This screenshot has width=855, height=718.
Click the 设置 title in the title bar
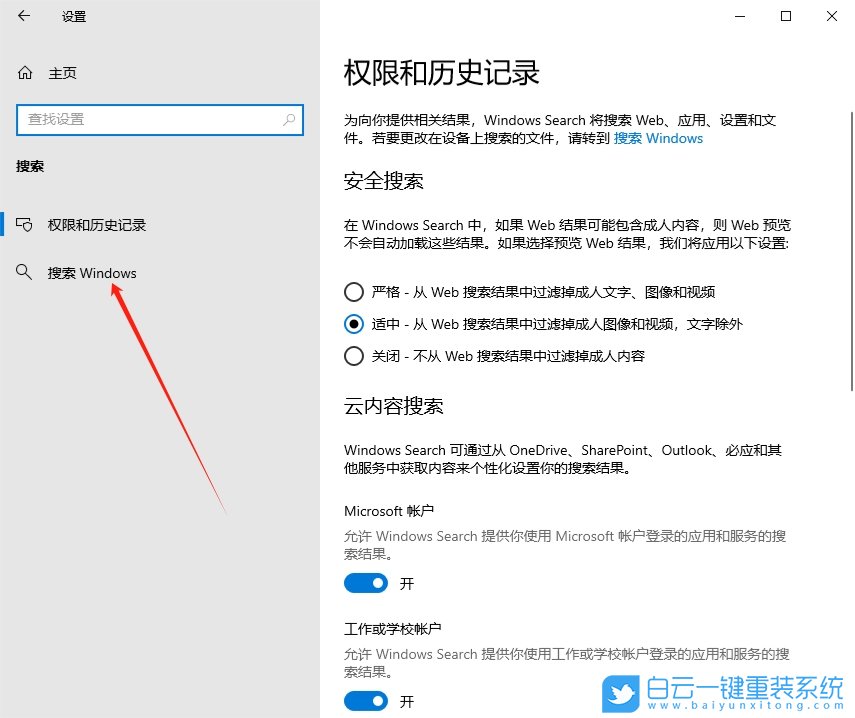(x=72, y=16)
